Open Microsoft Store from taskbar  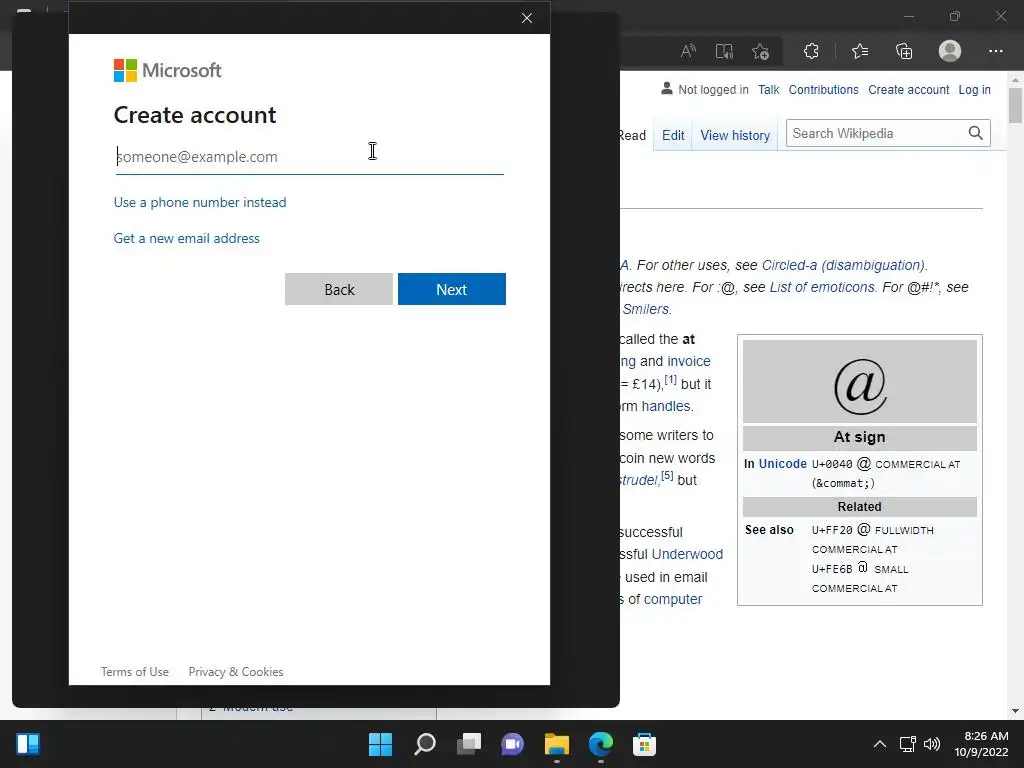[644, 744]
